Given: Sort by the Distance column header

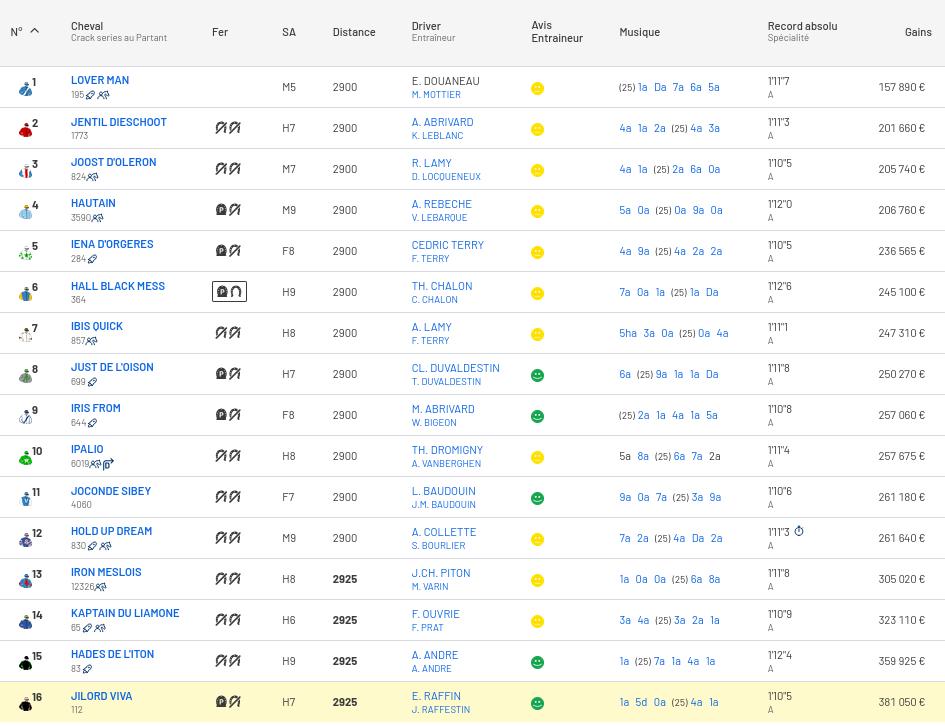Looking at the screenshot, I should (354, 32).
